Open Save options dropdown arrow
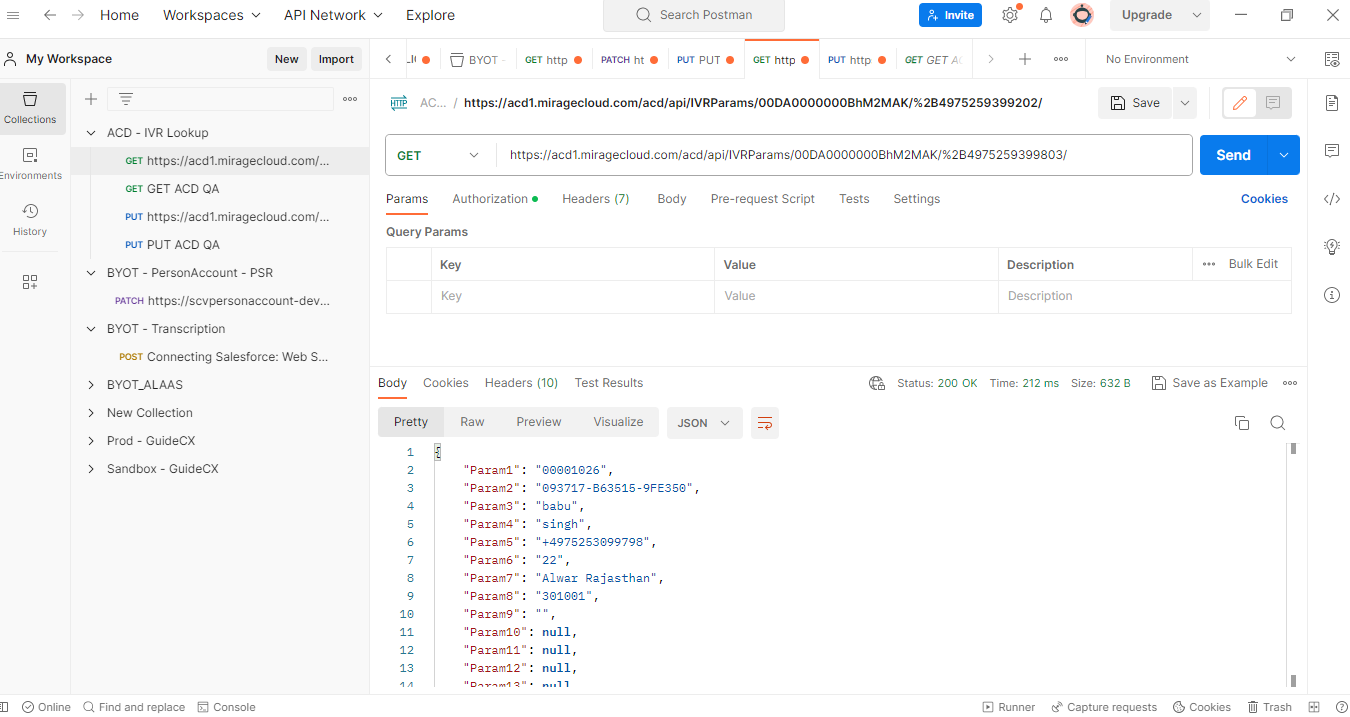The height and width of the screenshot is (717, 1350). (1185, 103)
